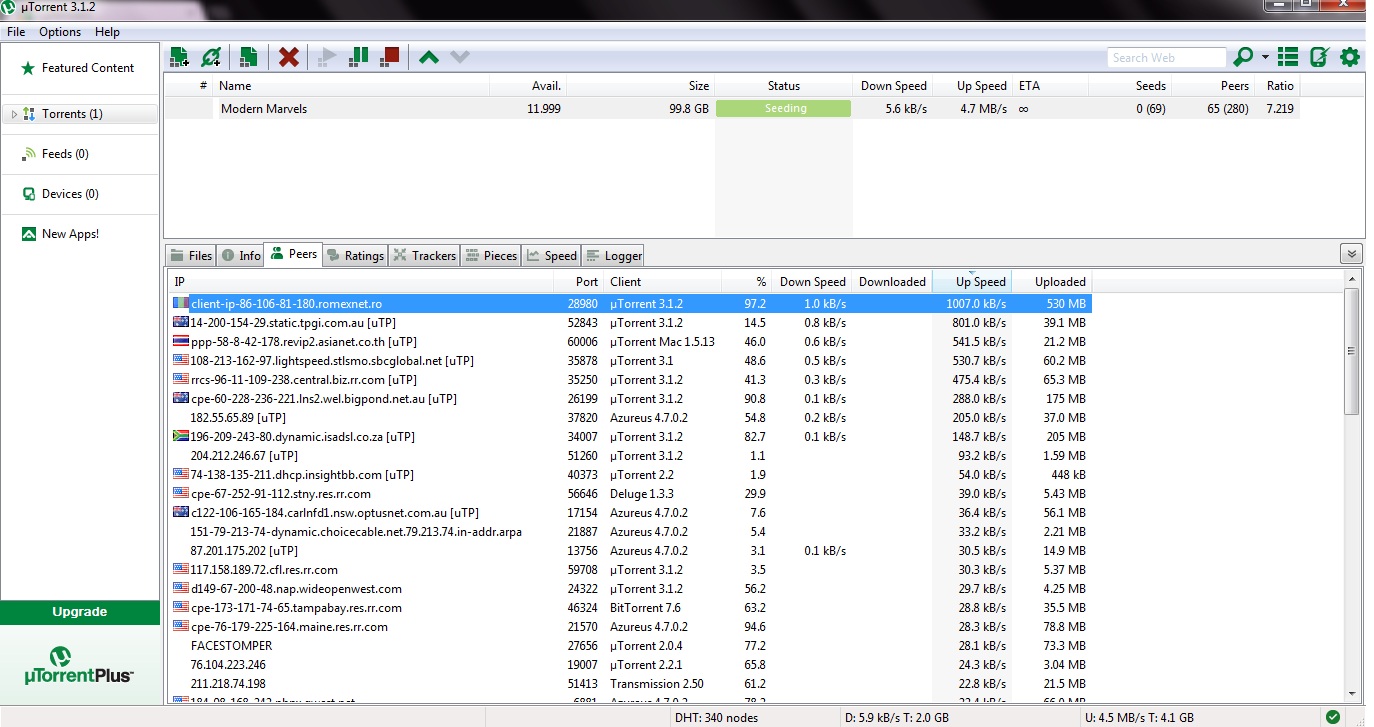The image size is (1374, 727).
Task: Click the Add Torrent toolbar icon
Action: coord(179,57)
